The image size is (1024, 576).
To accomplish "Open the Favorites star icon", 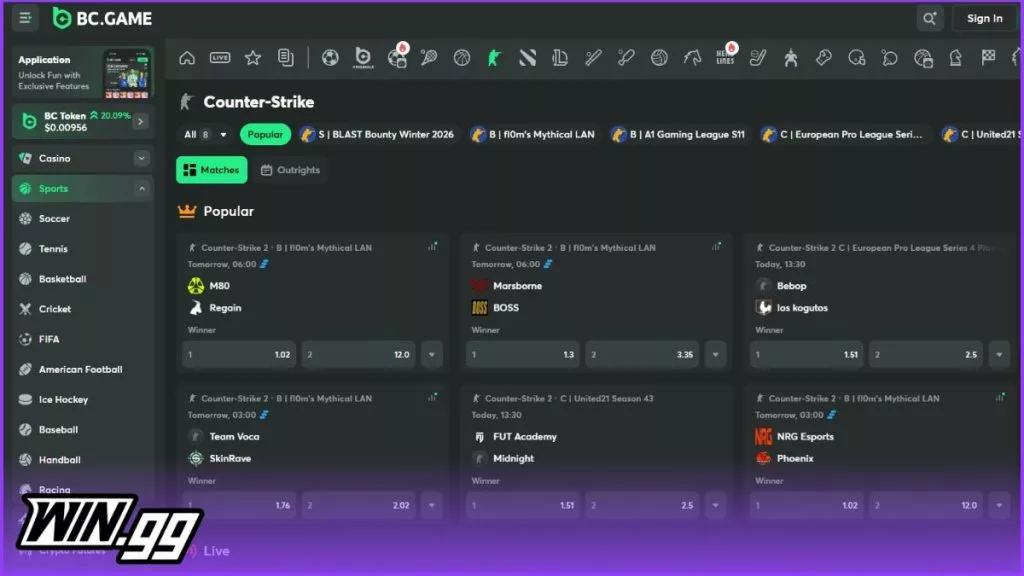I will 253,58.
